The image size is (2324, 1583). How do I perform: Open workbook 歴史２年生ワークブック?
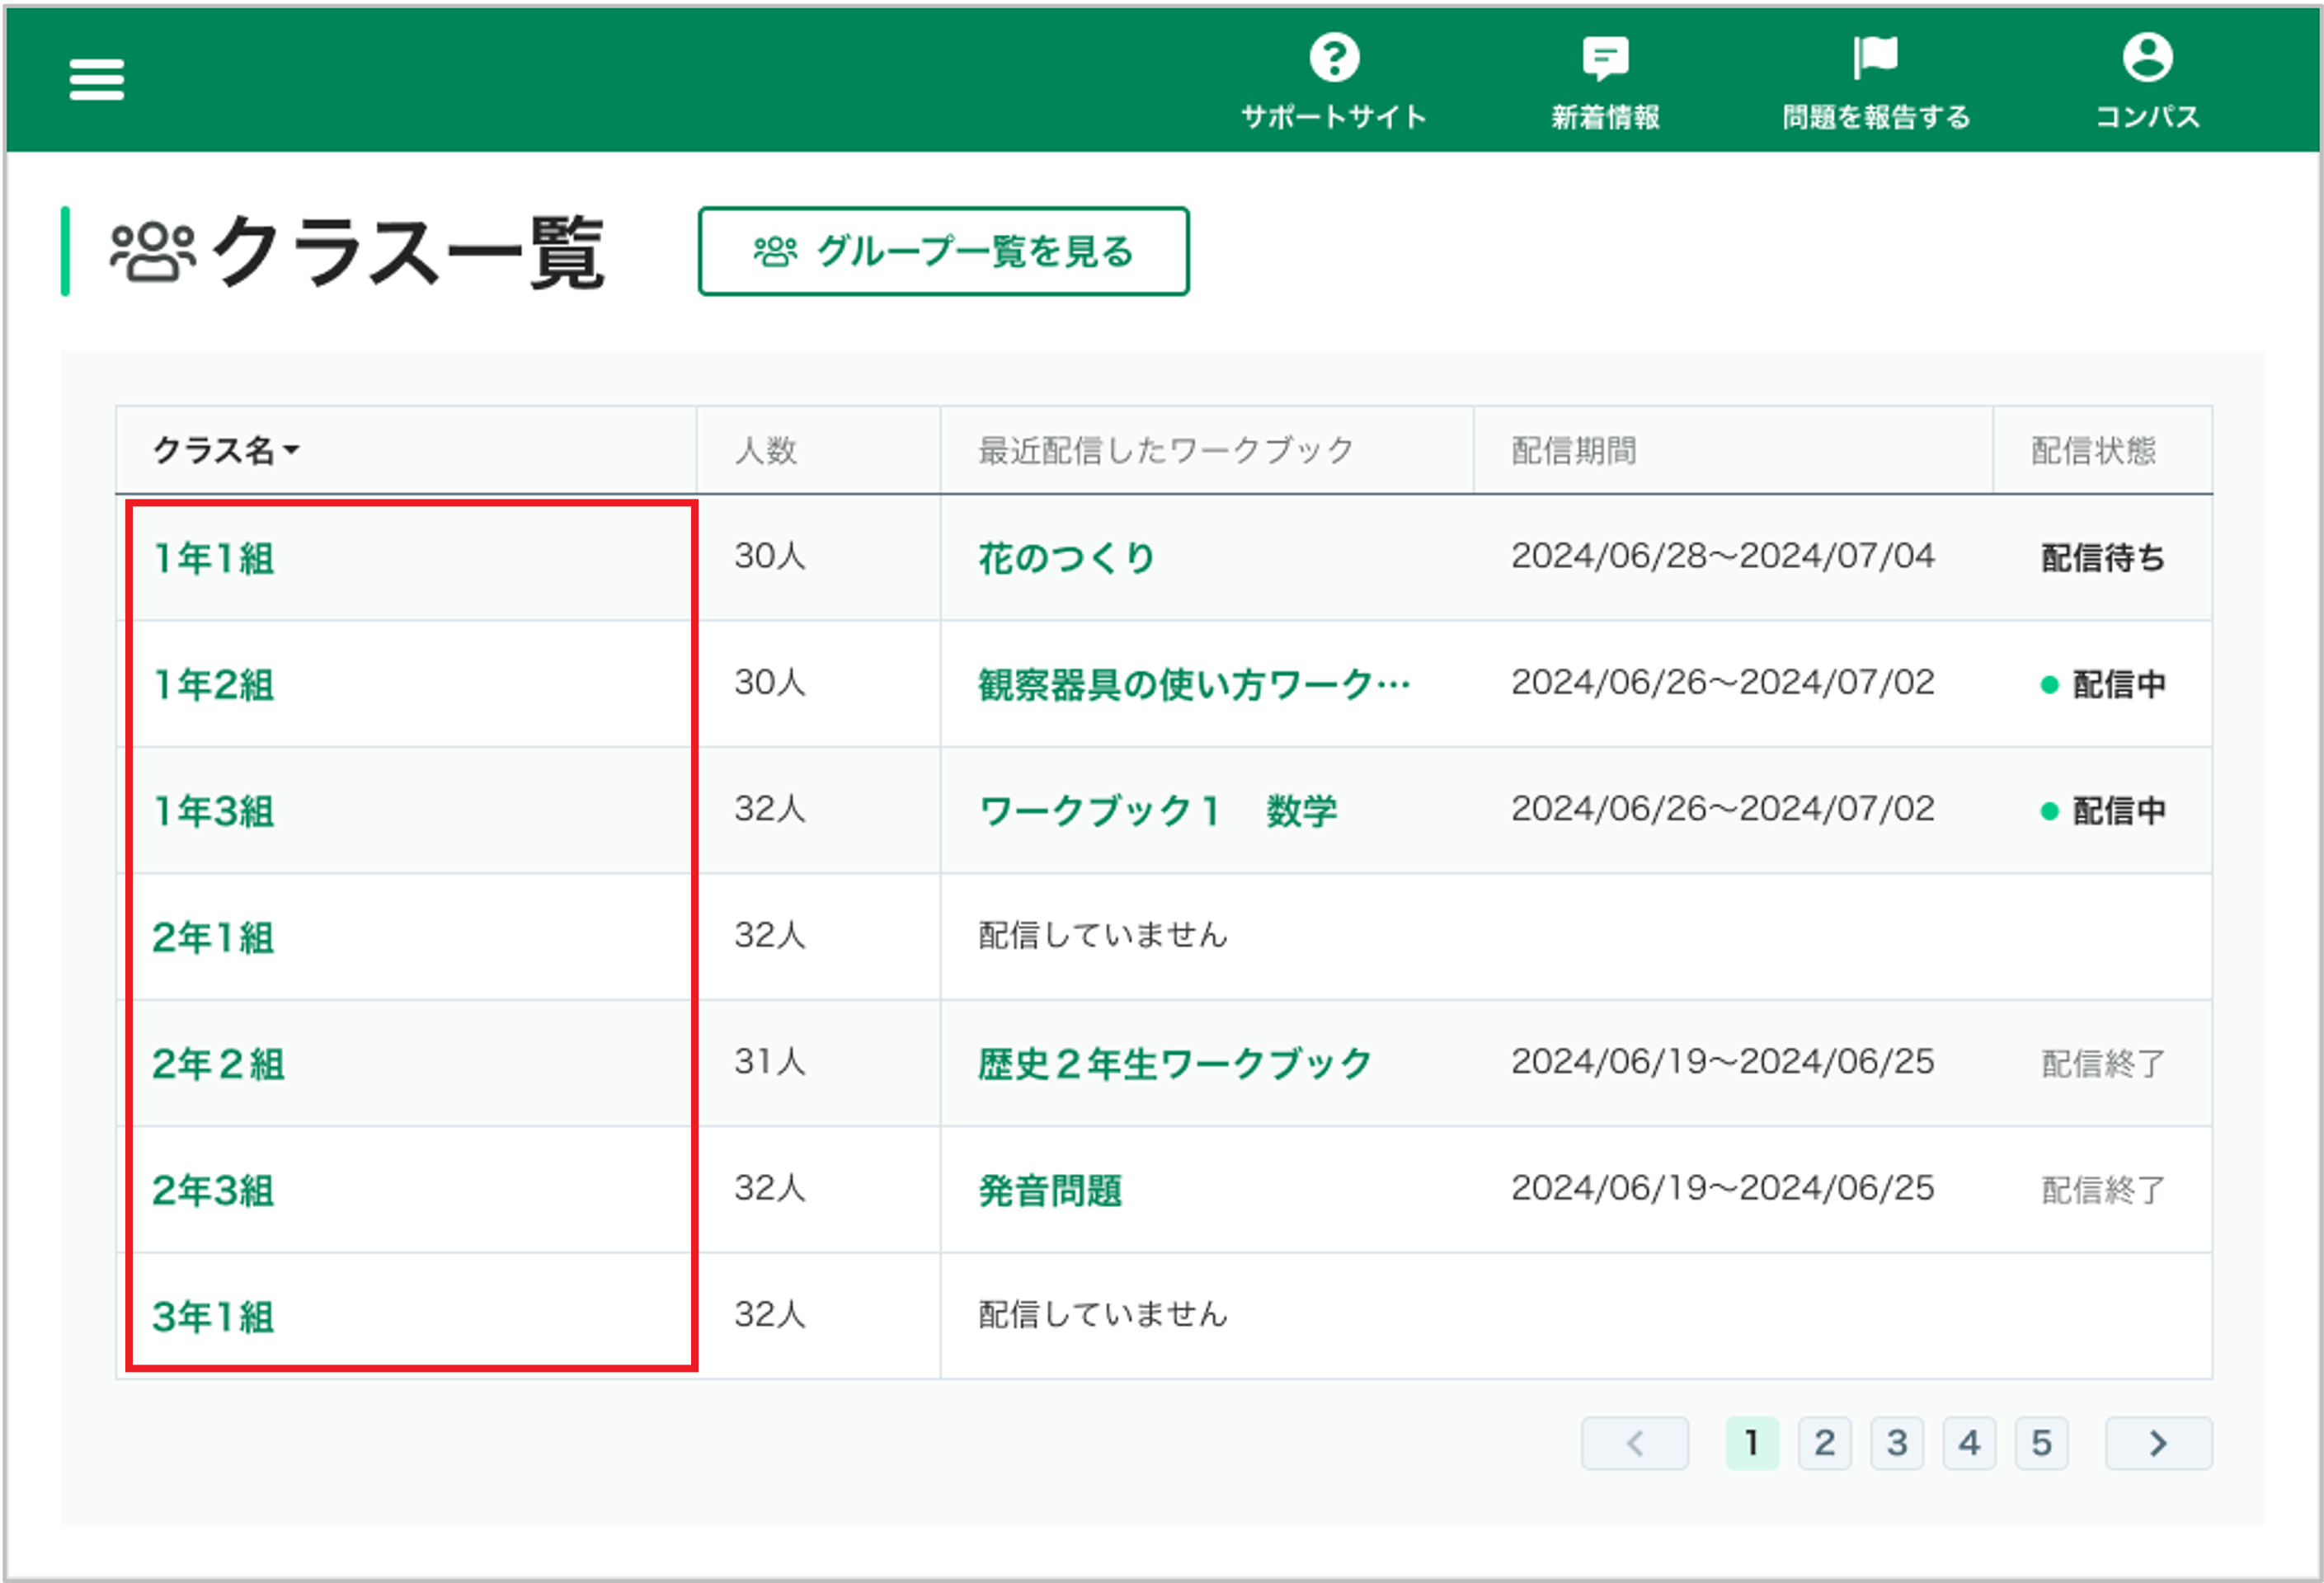point(1174,1063)
